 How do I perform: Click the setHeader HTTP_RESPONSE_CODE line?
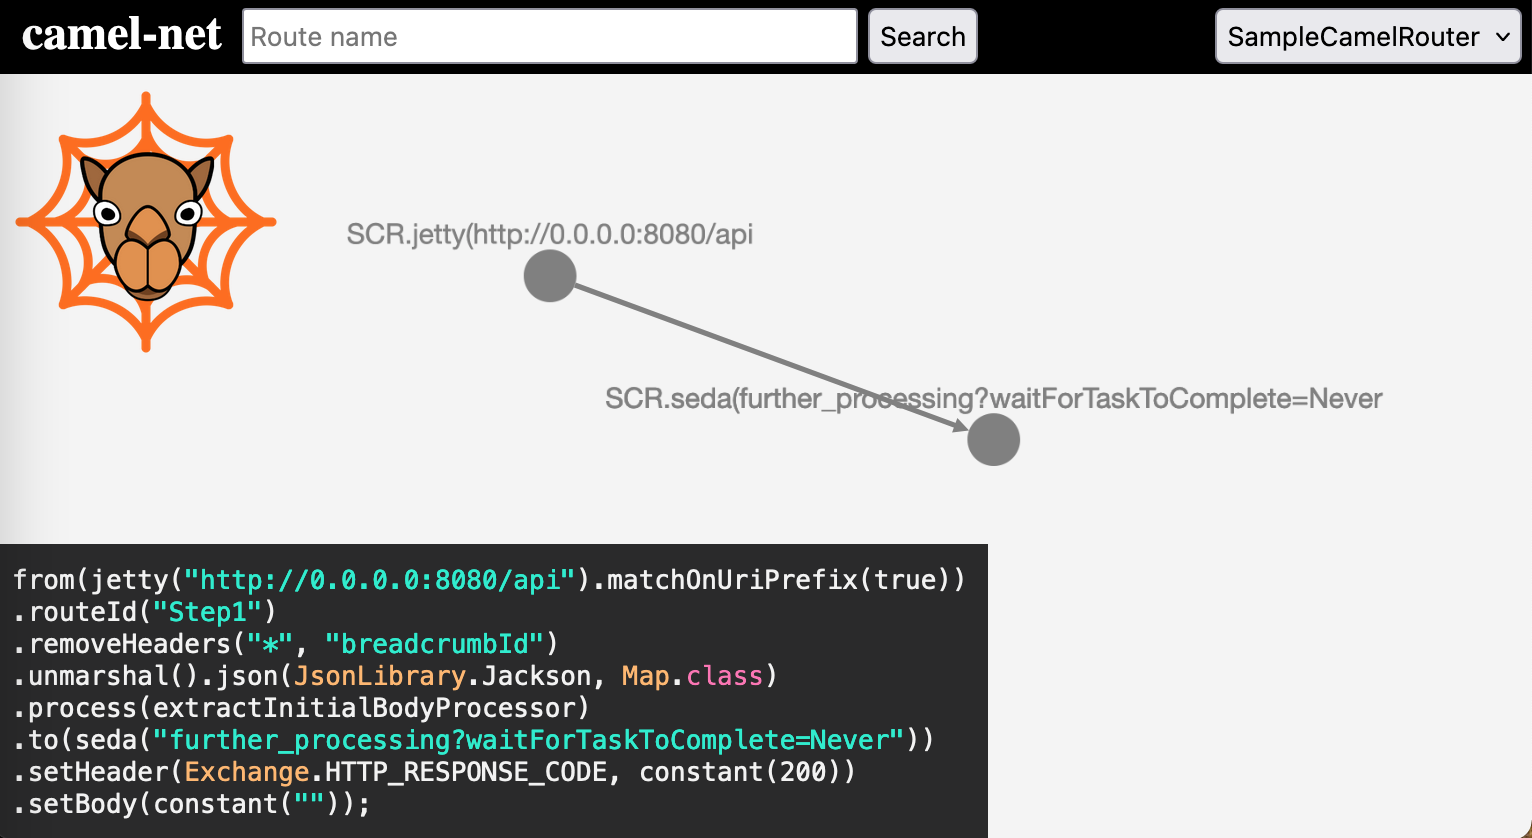coord(434,772)
